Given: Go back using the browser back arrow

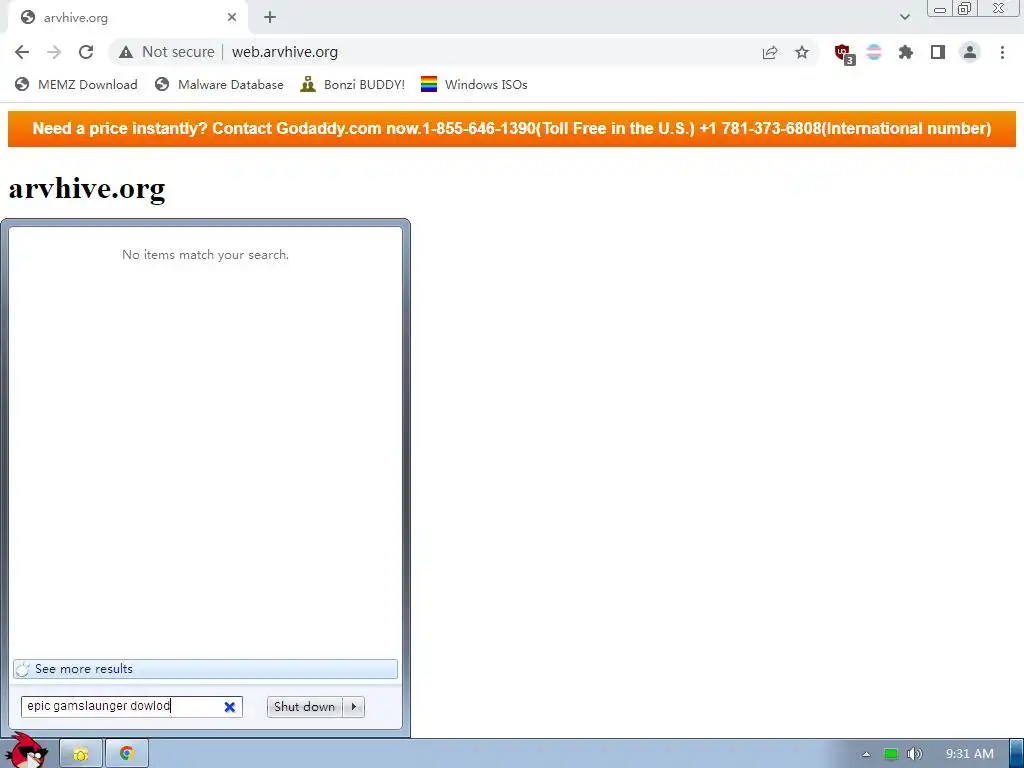Looking at the screenshot, I should point(22,52).
